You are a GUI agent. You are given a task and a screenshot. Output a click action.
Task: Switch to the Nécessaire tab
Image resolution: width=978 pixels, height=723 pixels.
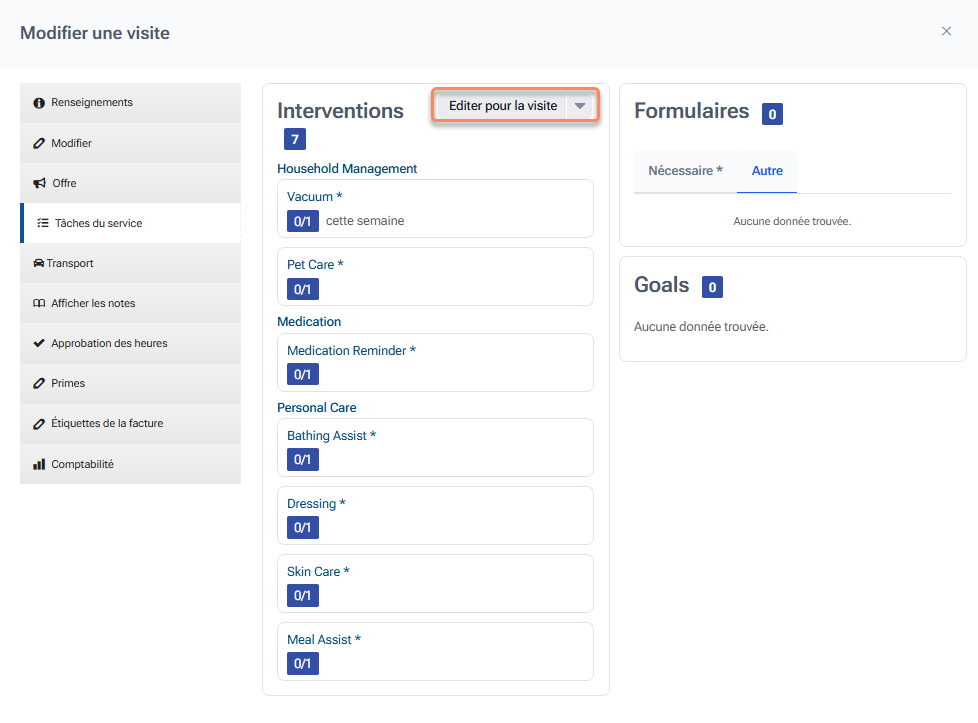[685, 171]
